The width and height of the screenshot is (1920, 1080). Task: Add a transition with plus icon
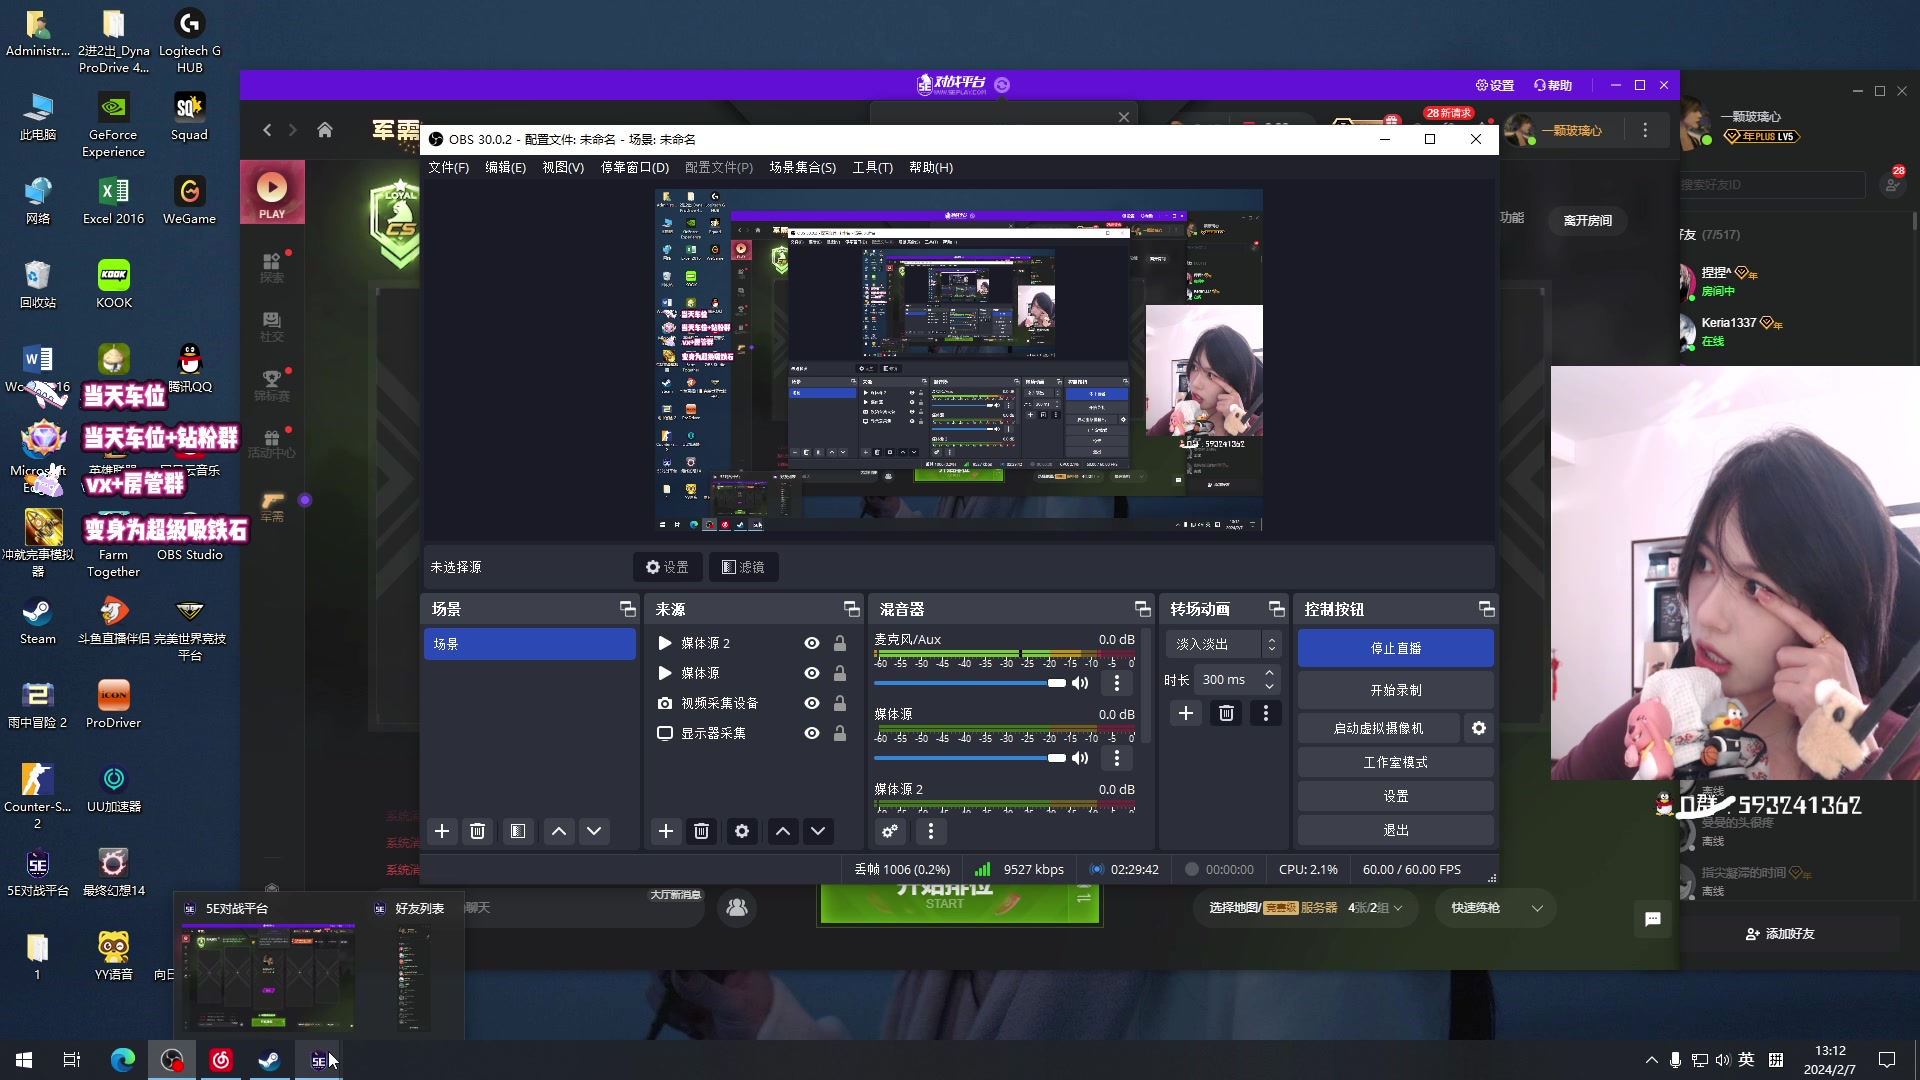click(1186, 713)
